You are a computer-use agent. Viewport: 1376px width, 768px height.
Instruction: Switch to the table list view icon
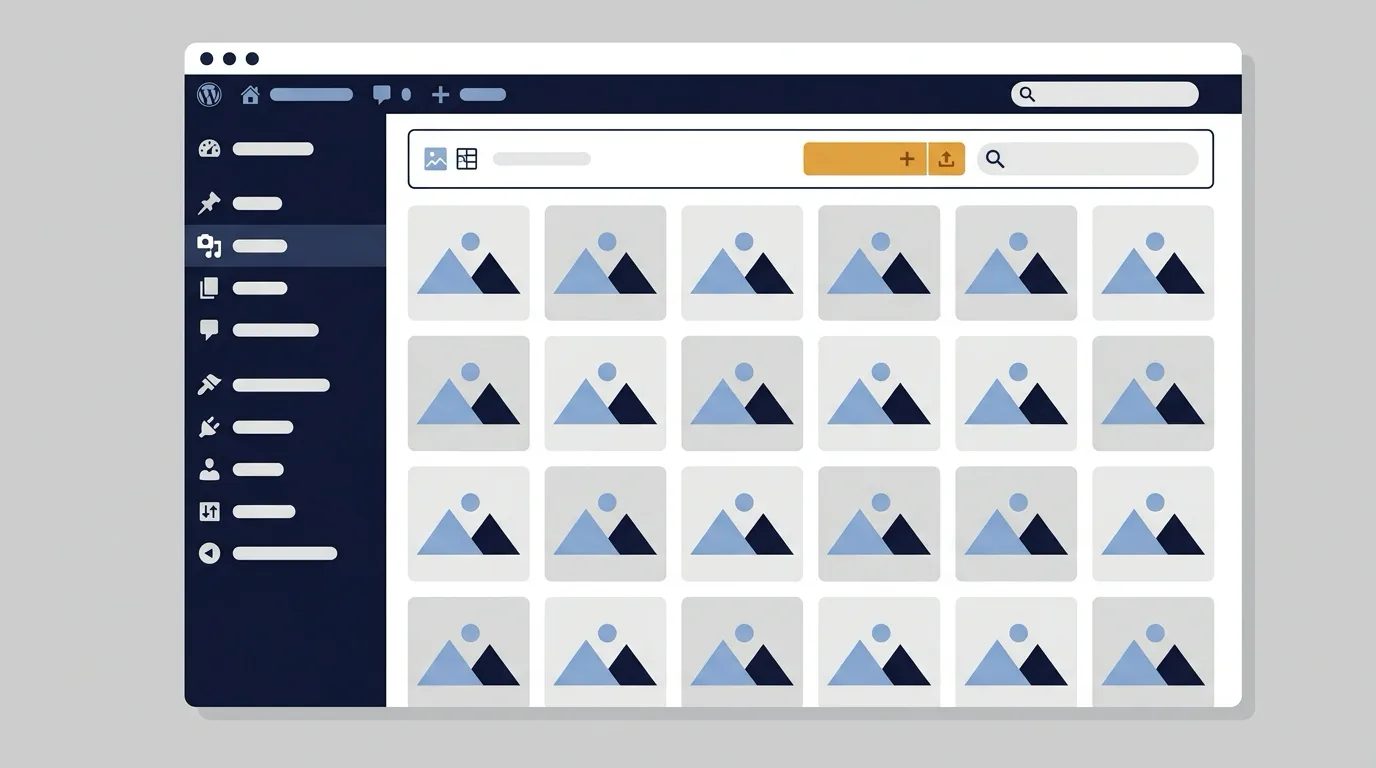467,159
